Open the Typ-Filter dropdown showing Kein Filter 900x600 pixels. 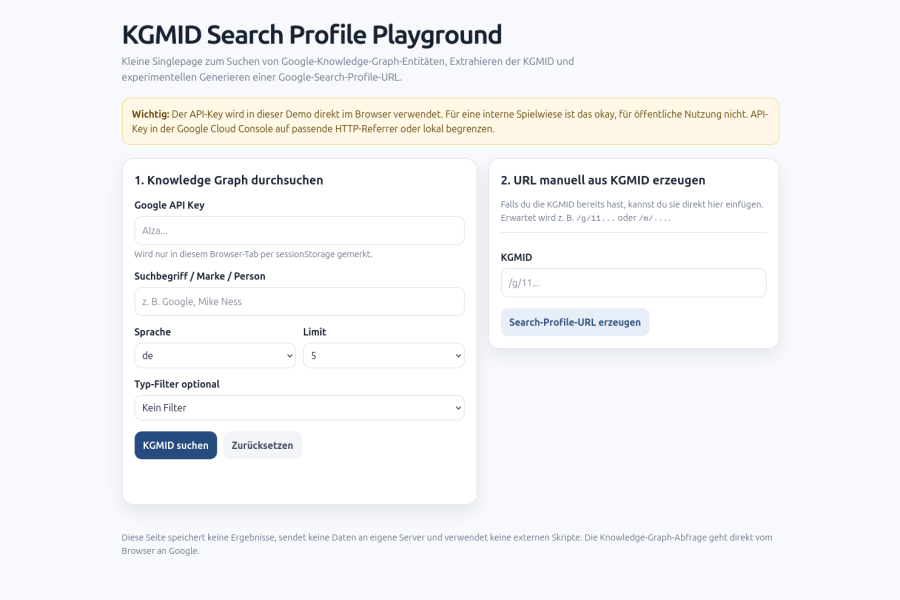[299, 408]
